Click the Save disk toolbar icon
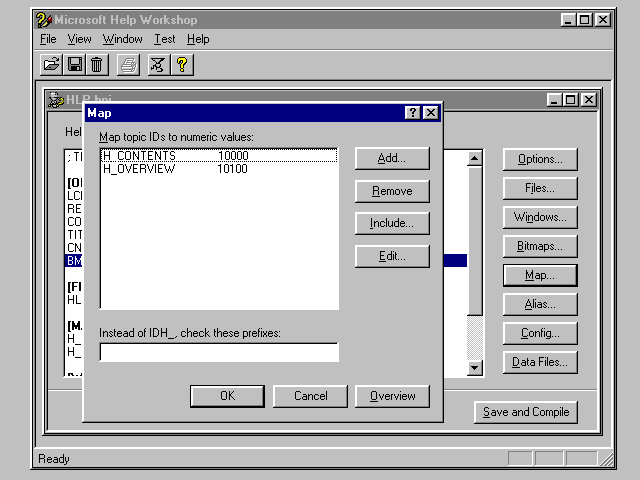640x480 pixels. 74,65
